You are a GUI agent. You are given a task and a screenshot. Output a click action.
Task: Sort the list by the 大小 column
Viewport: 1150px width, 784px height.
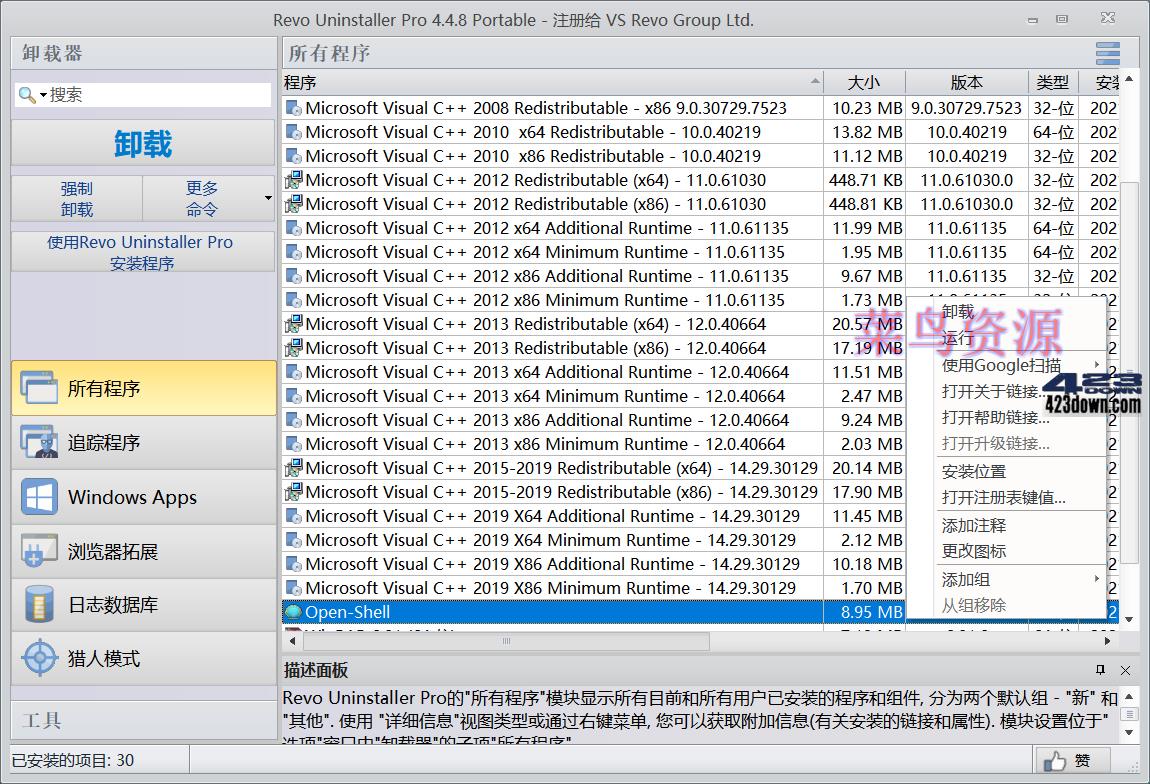point(864,82)
